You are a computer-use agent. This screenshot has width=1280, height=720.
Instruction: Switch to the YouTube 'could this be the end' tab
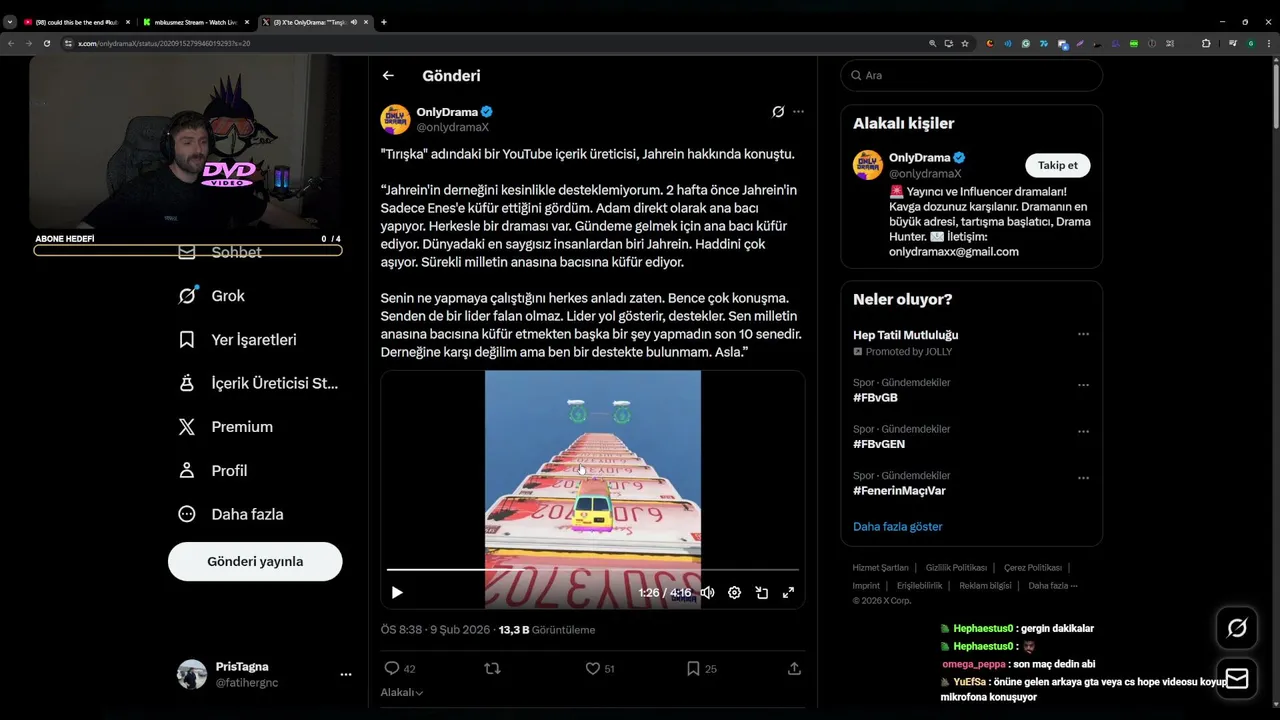[x=75, y=22]
